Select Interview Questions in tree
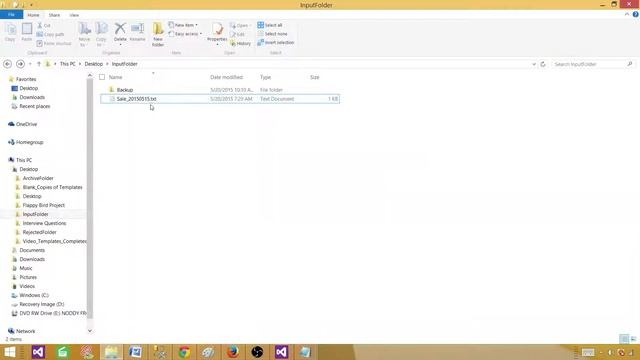 [x=44, y=223]
